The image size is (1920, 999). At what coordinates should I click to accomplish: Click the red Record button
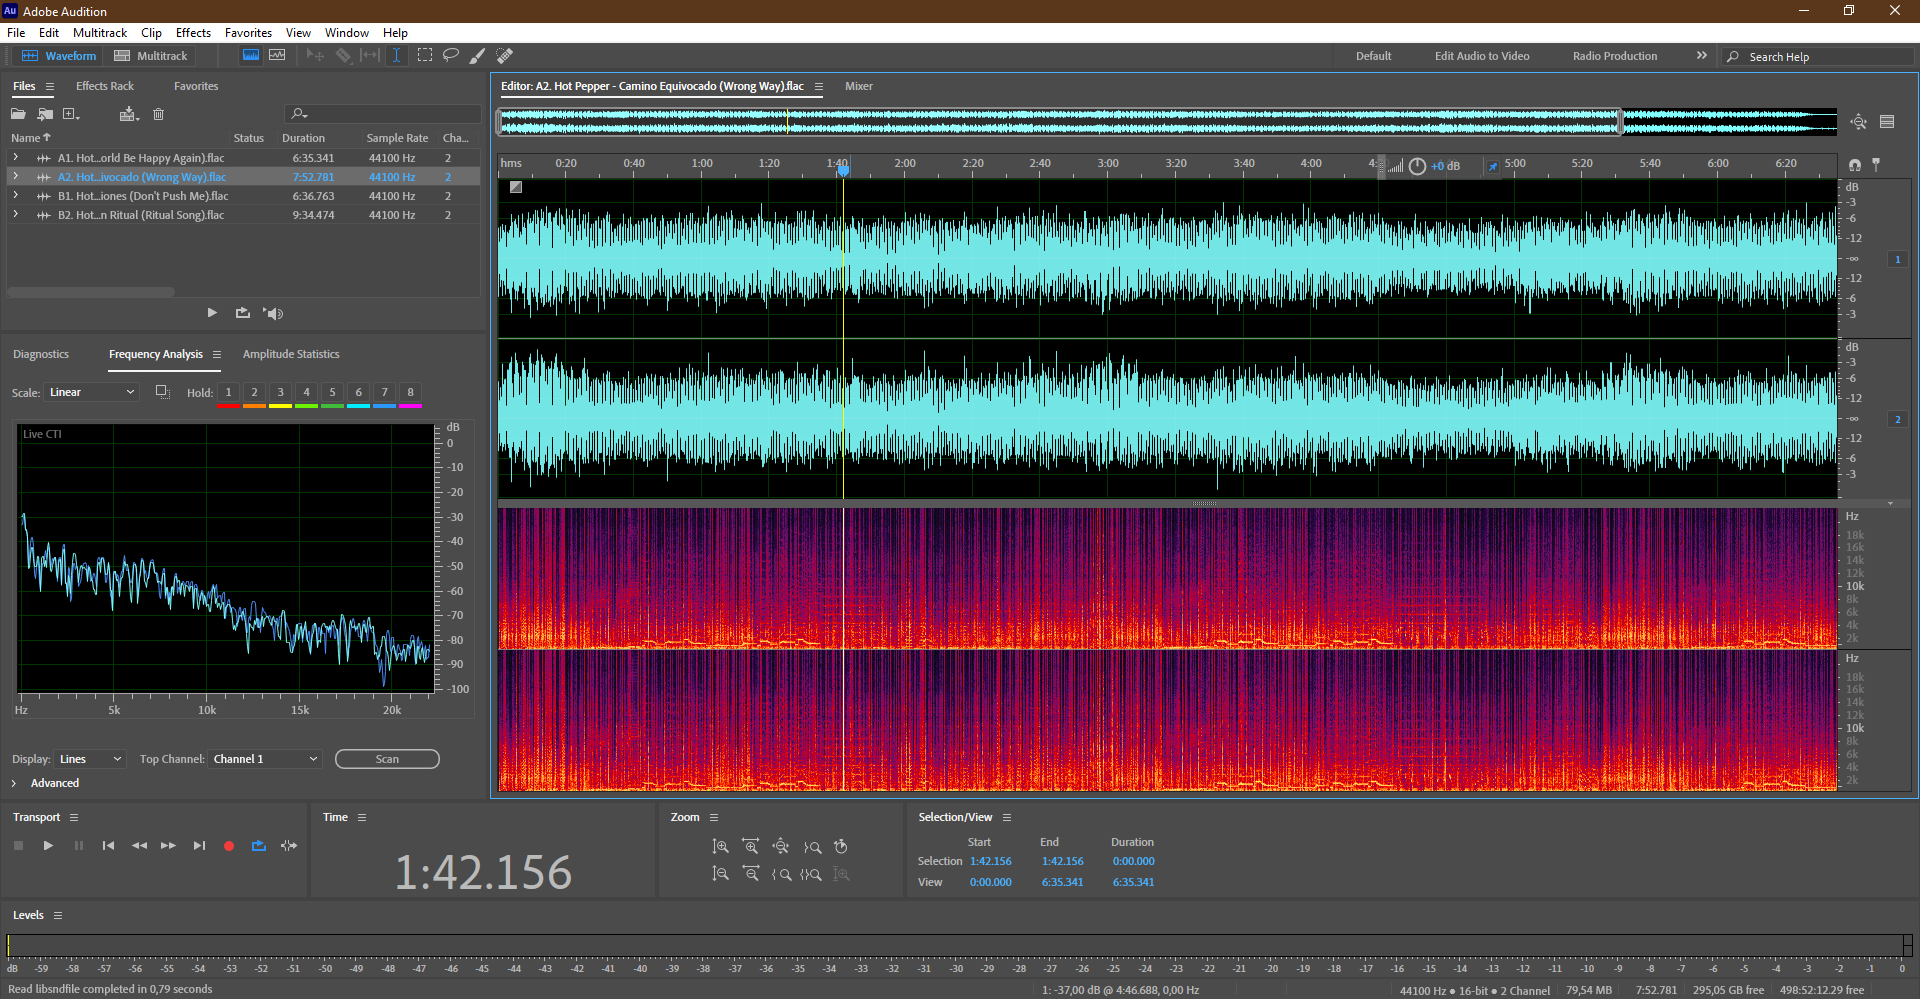click(x=229, y=846)
